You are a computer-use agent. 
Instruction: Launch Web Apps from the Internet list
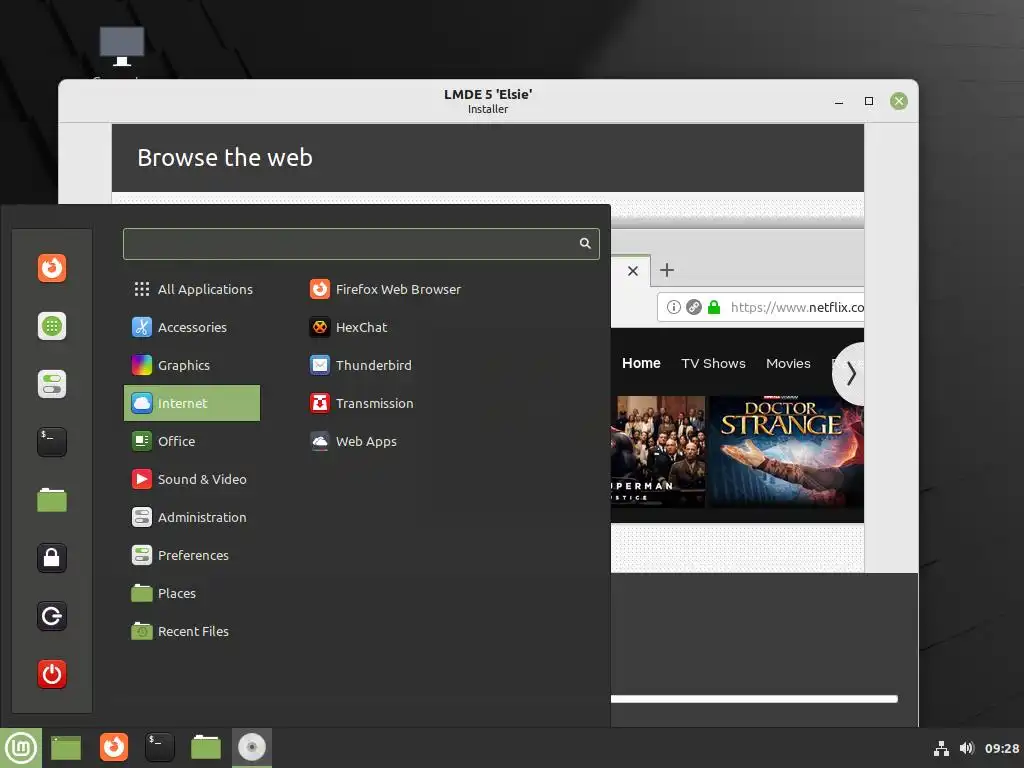[353, 441]
